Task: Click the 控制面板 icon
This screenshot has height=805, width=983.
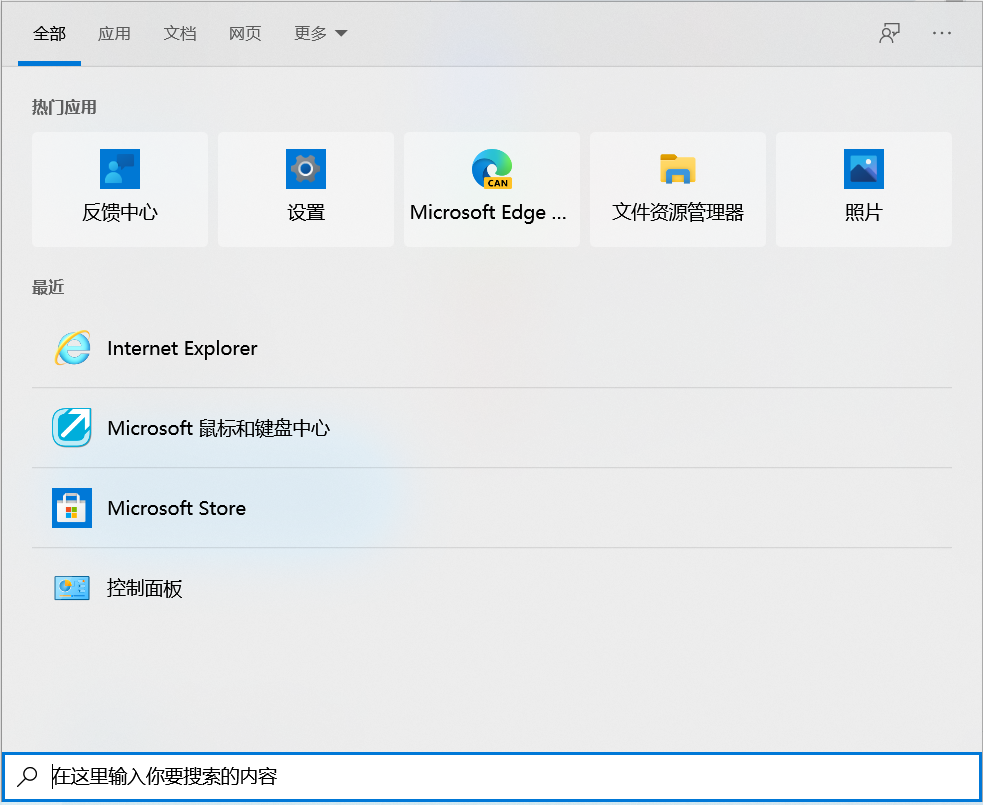Action: pos(72,588)
